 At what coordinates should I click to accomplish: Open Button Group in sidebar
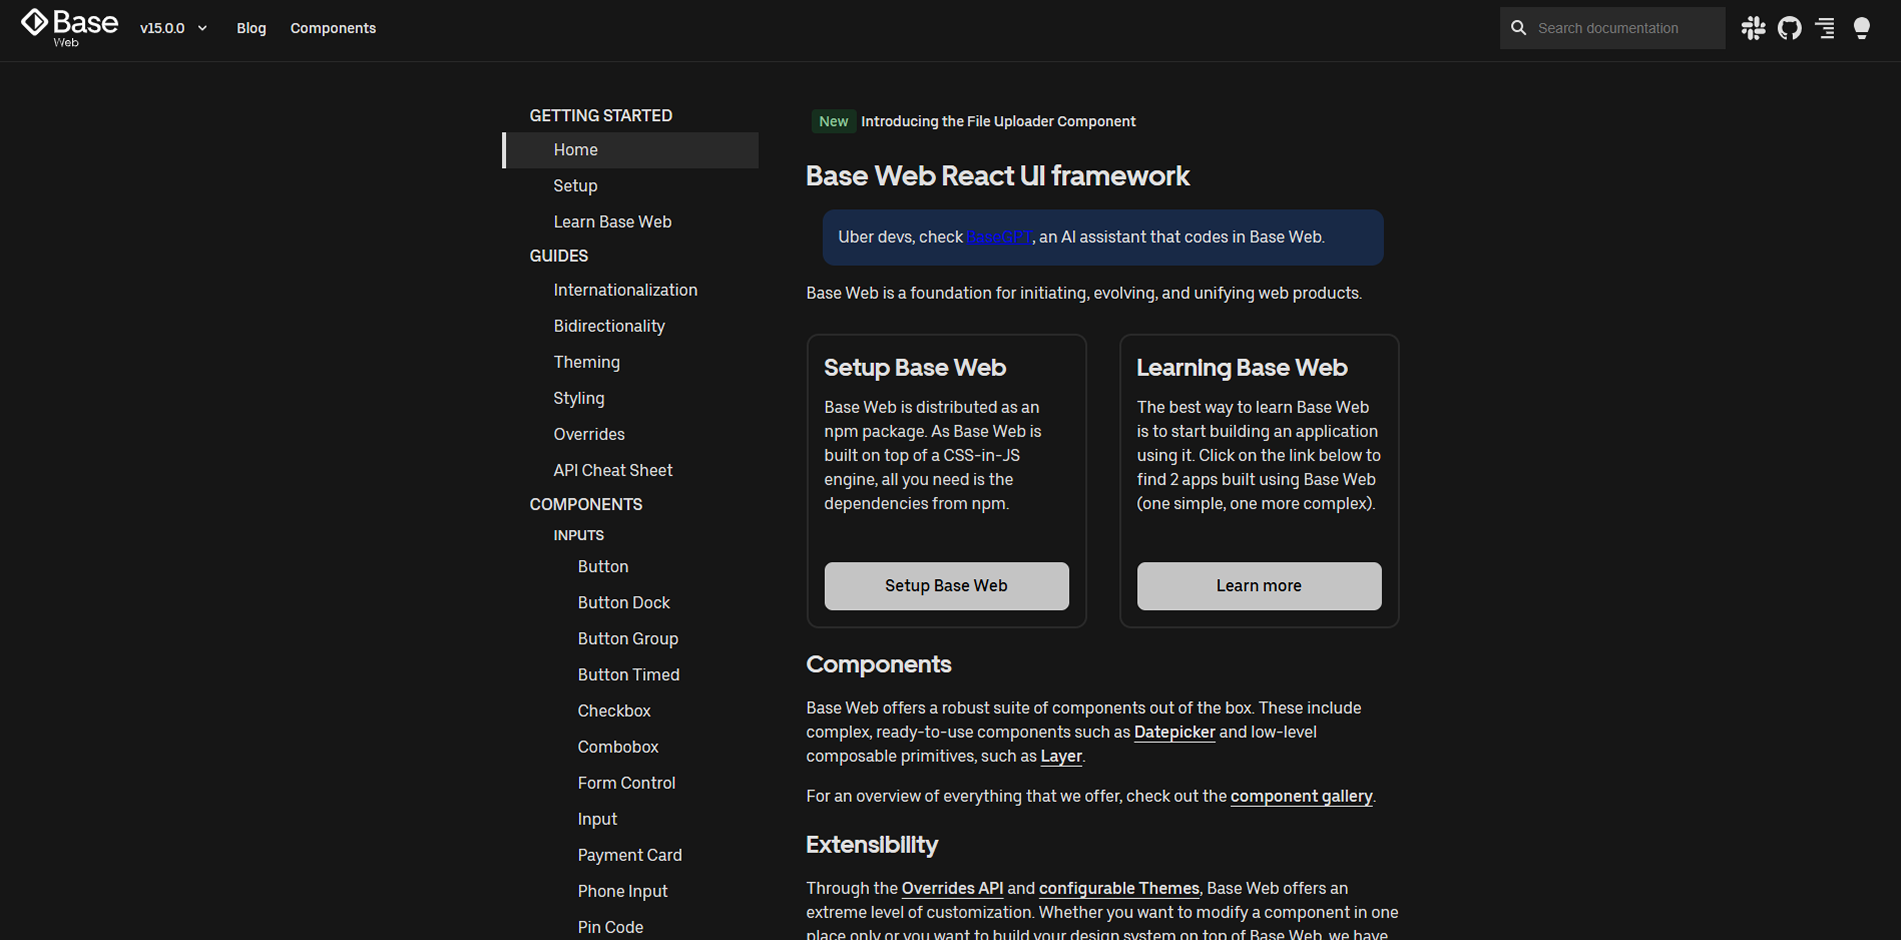pos(627,639)
